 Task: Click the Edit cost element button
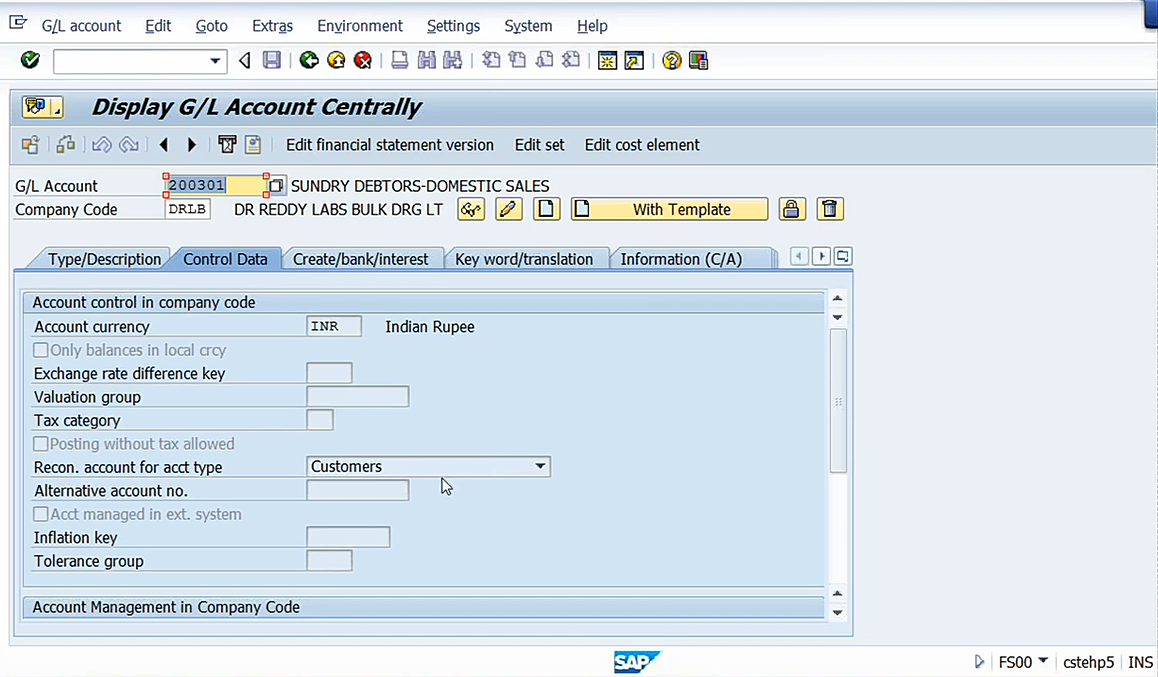(x=642, y=145)
